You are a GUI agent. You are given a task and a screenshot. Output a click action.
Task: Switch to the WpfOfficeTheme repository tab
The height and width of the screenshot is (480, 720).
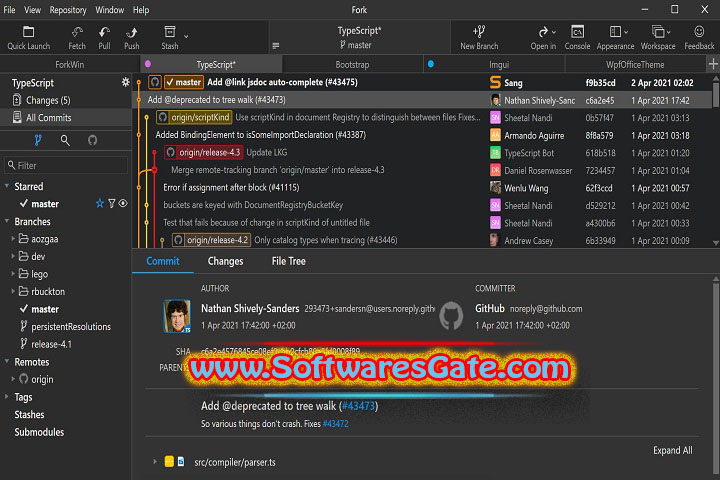click(x=636, y=64)
